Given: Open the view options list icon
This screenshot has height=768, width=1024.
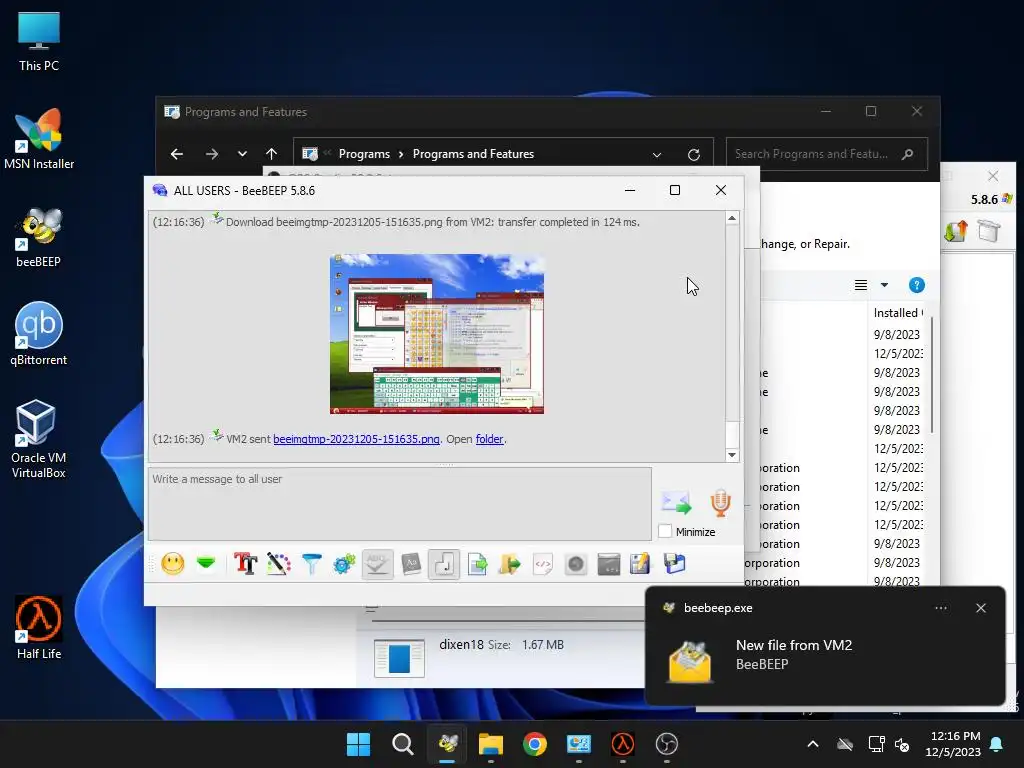Looking at the screenshot, I should tap(861, 285).
